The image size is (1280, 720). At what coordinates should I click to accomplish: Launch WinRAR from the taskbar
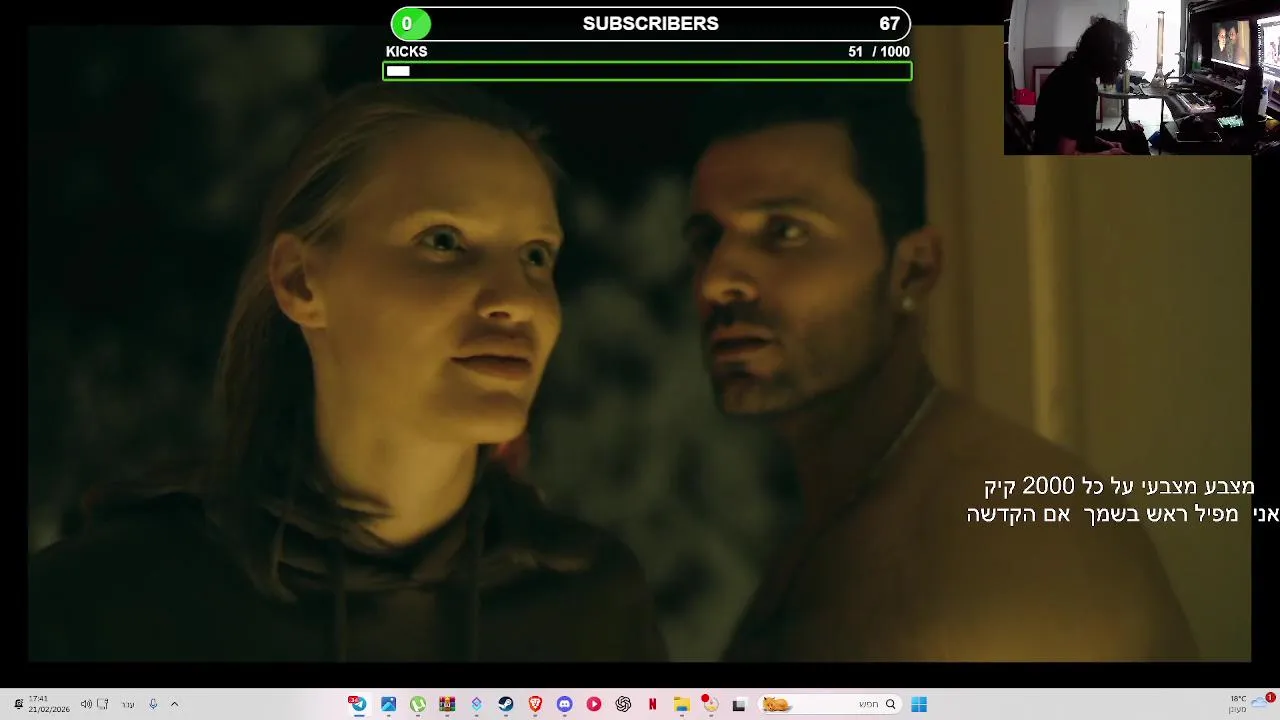(447, 704)
